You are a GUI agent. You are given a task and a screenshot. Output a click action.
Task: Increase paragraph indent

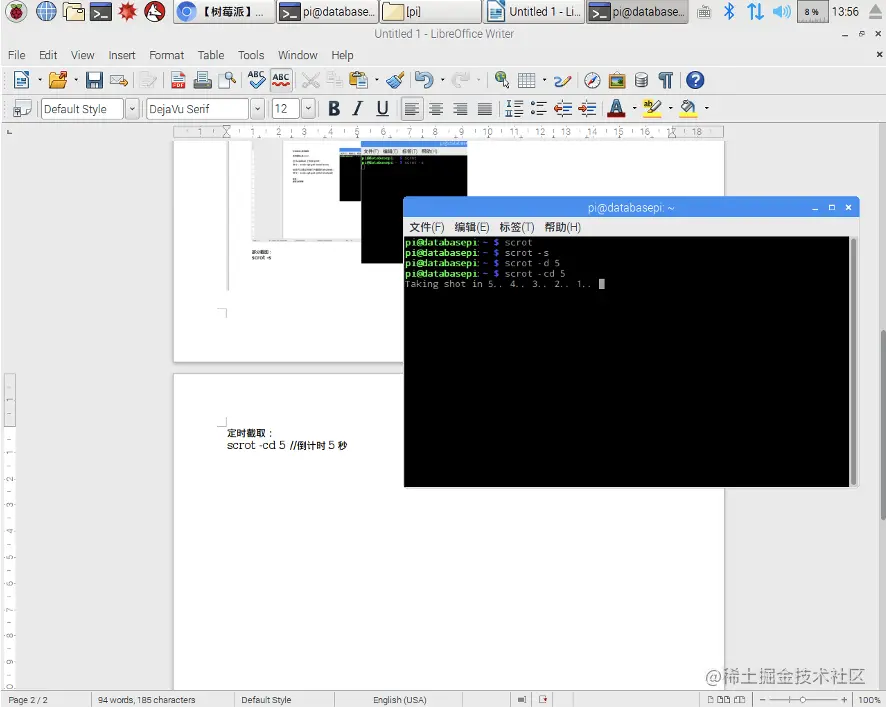(x=588, y=109)
